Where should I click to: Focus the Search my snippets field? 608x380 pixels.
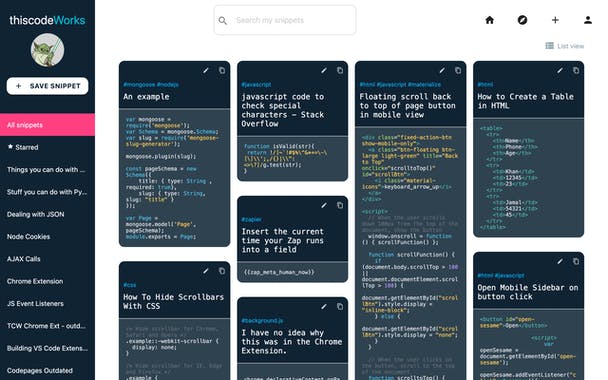click(285, 20)
